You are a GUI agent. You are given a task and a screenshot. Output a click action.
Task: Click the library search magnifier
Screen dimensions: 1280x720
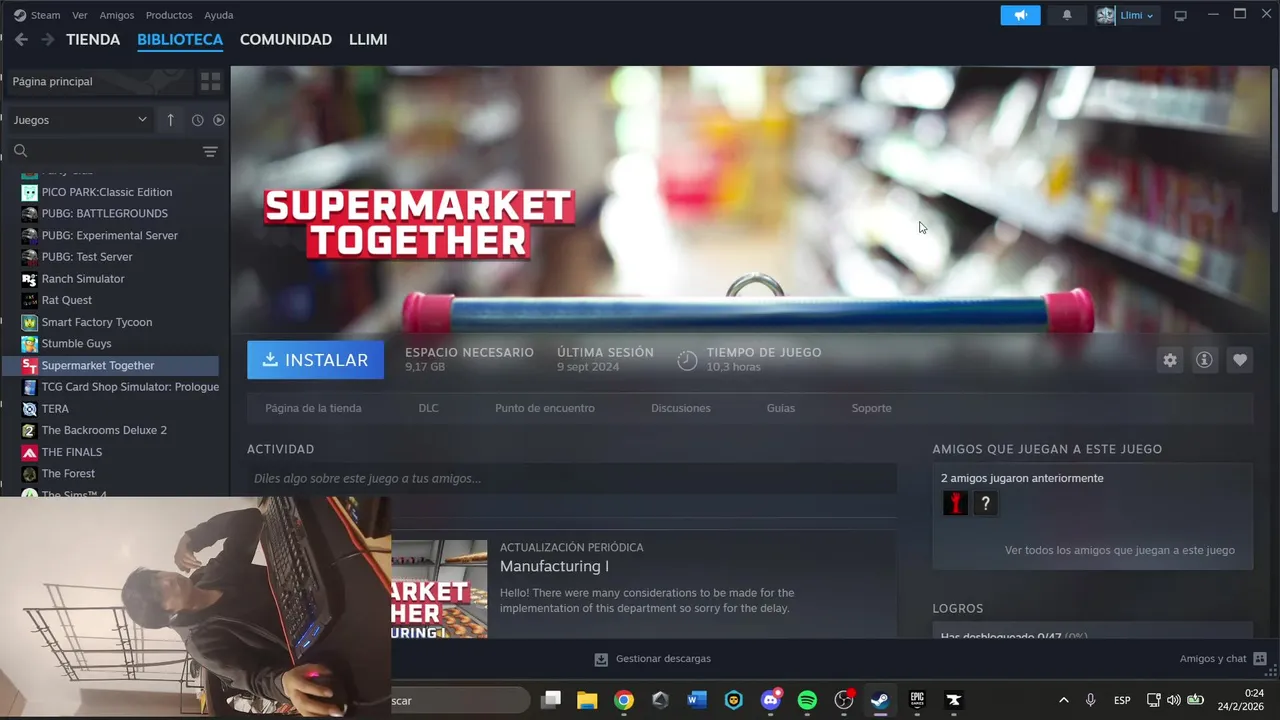pos(20,151)
